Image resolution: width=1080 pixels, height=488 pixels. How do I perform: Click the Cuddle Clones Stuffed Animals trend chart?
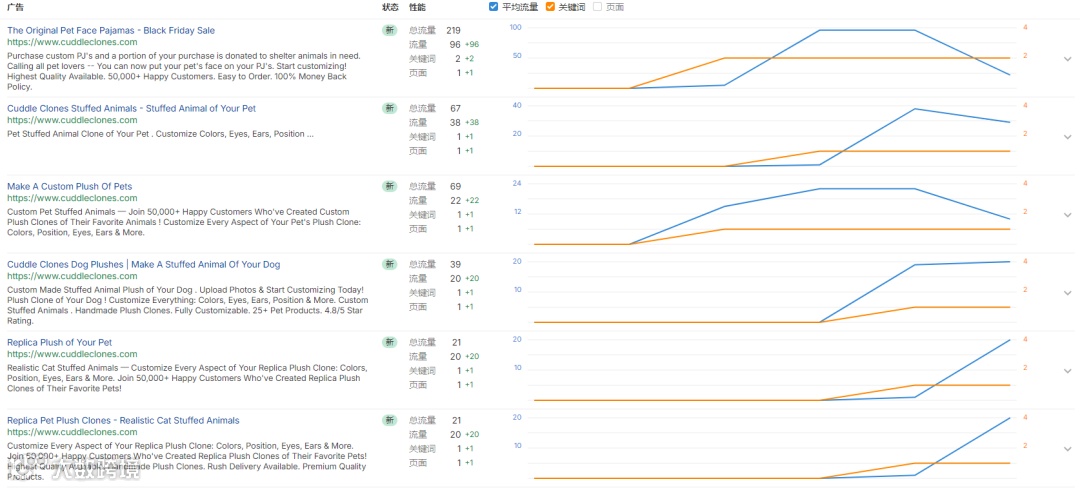771,136
